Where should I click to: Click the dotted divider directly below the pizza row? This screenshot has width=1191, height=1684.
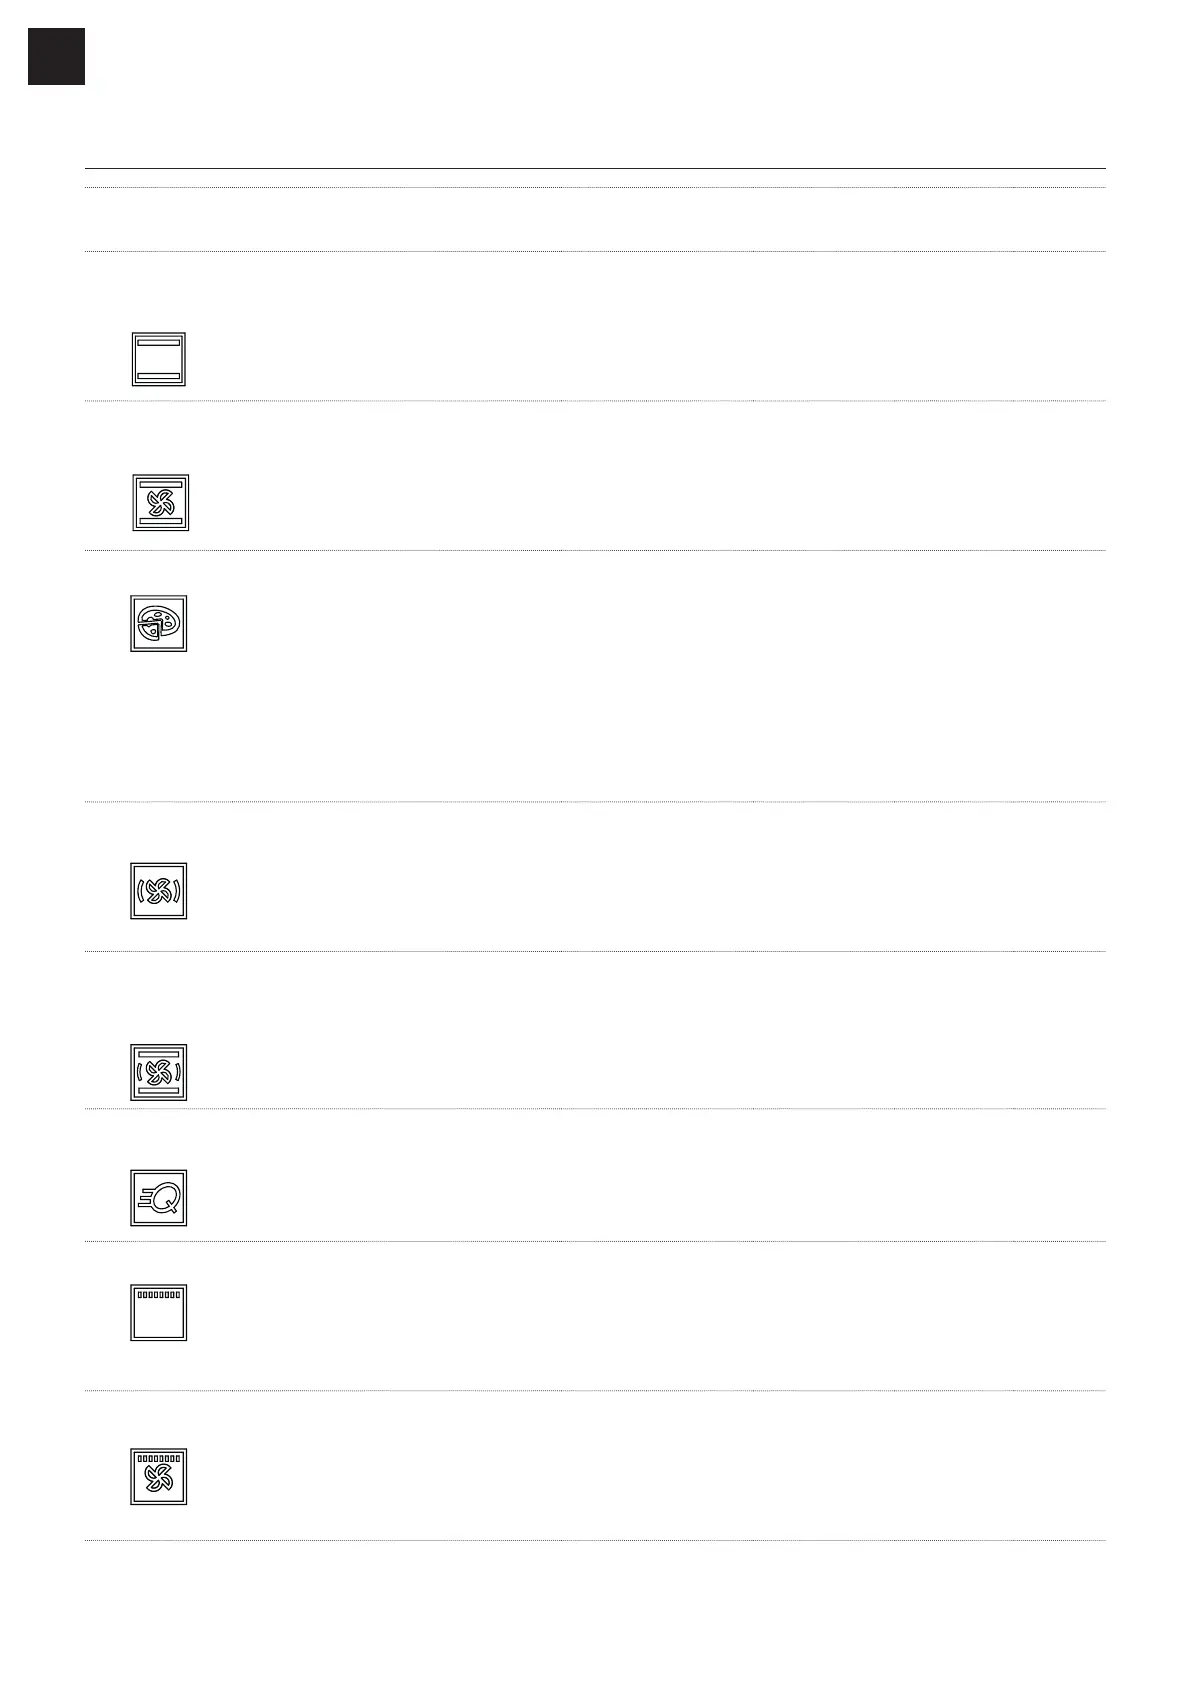coord(595,801)
